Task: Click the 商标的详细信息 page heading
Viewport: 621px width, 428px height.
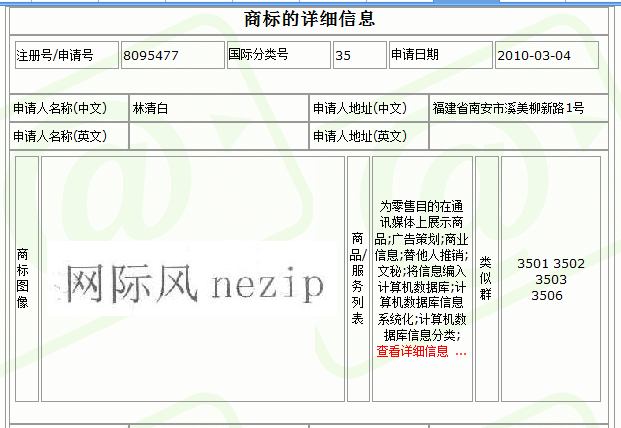Action: (309, 19)
